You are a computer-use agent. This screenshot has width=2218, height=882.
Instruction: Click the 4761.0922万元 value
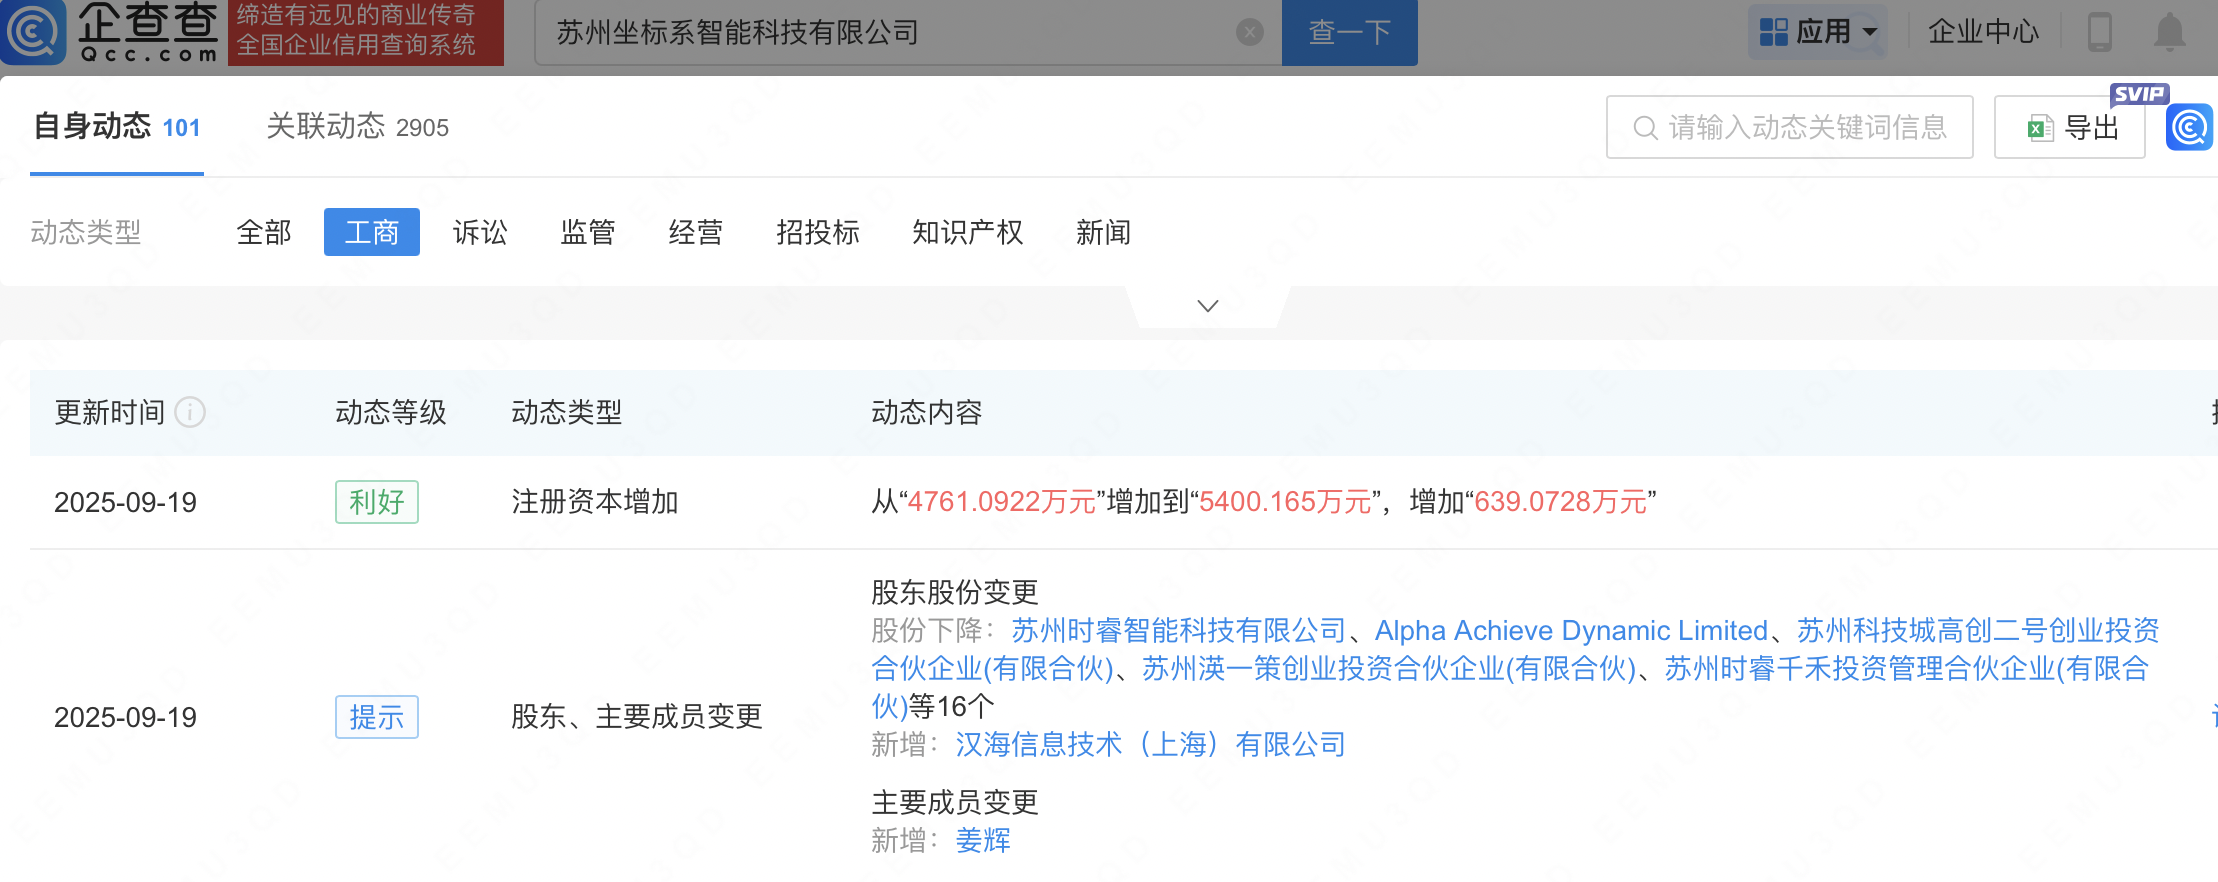1002,502
